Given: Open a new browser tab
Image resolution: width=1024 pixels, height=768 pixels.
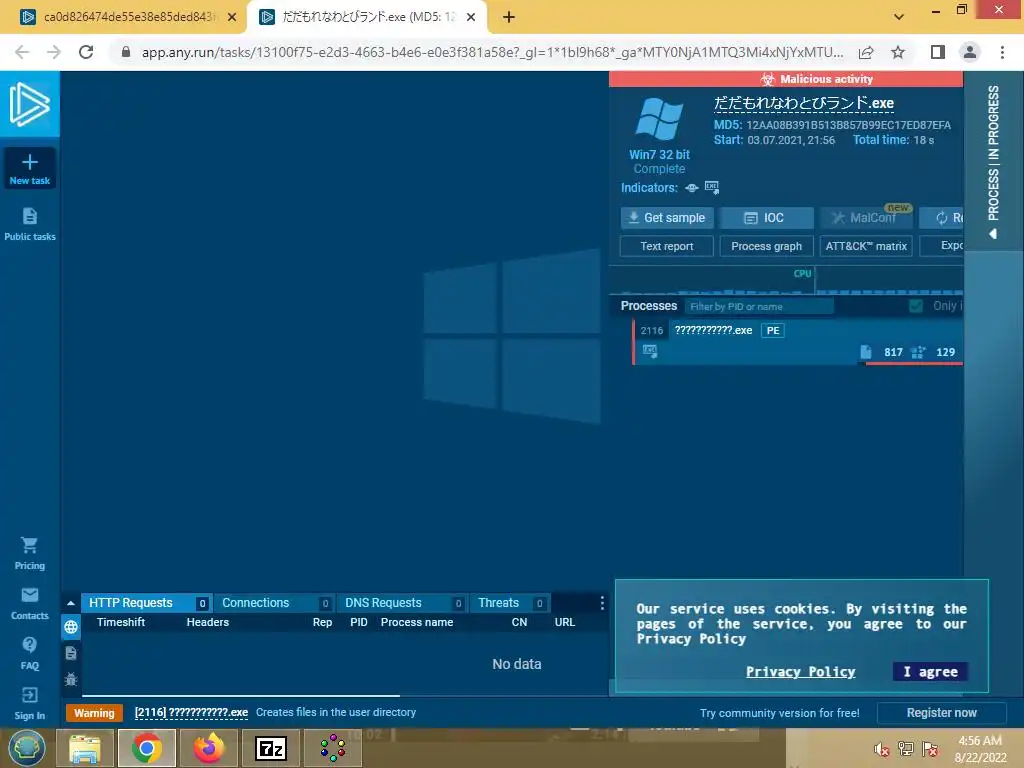Looking at the screenshot, I should coord(509,17).
